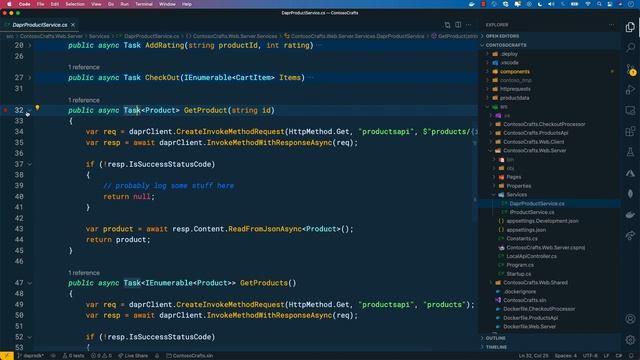Expand the folded AddRating method on line 20

(x=29, y=45)
